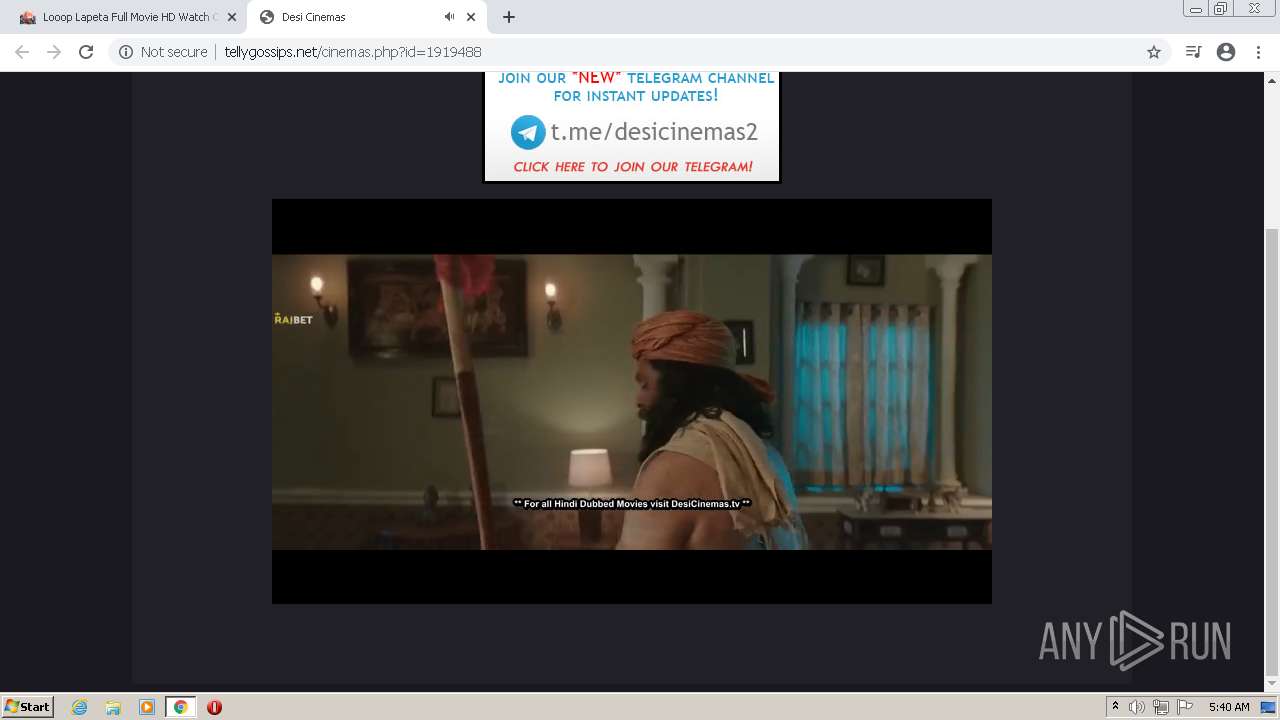Launch Internet Explorer from taskbar
Viewport: 1280px width, 720px height.
tap(80, 707)
